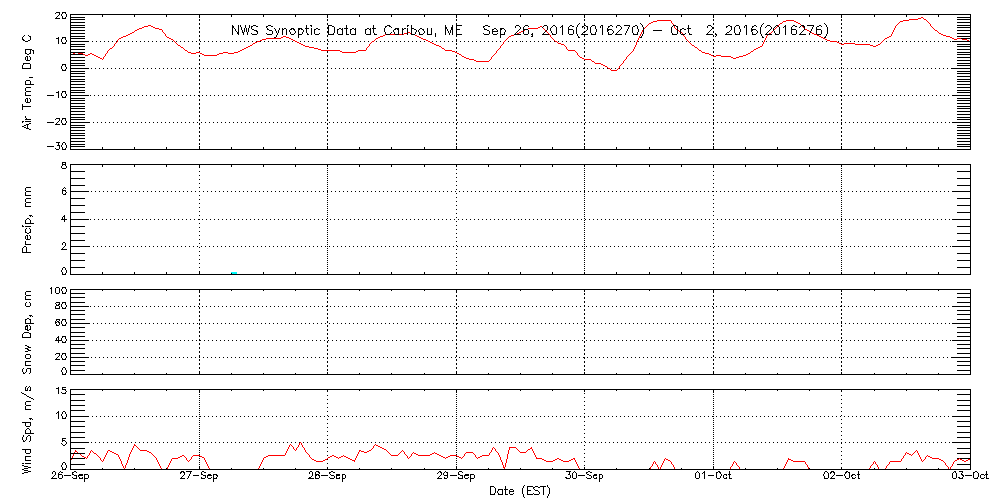Click the "2" tick on the Precip axis
Viewport: 1000px width, 500px height.
coord(63,246)
